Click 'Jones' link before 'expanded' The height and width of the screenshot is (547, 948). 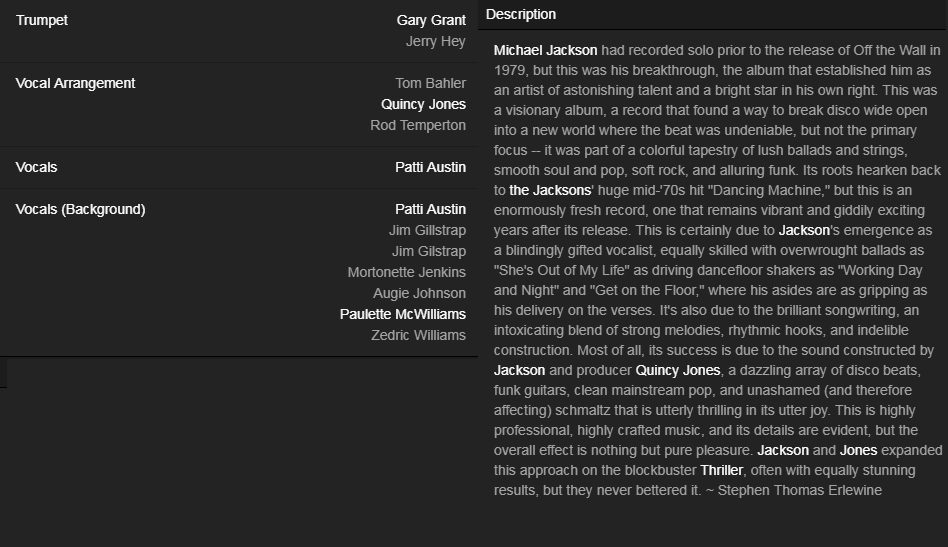tap(858, 450)
